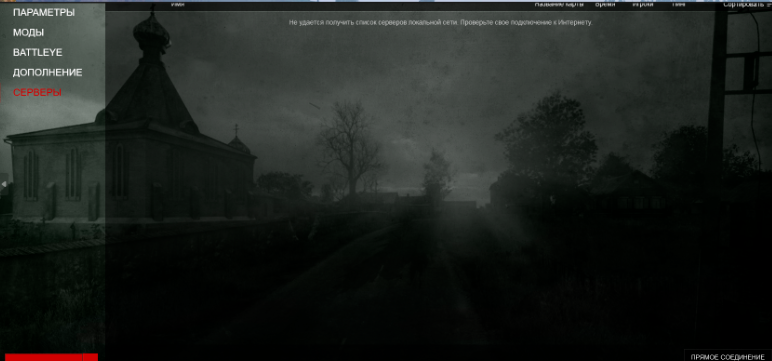This screenshot has width=772, height=361.
Task: Open the МОДЫ section
Action: pos(29,33)
